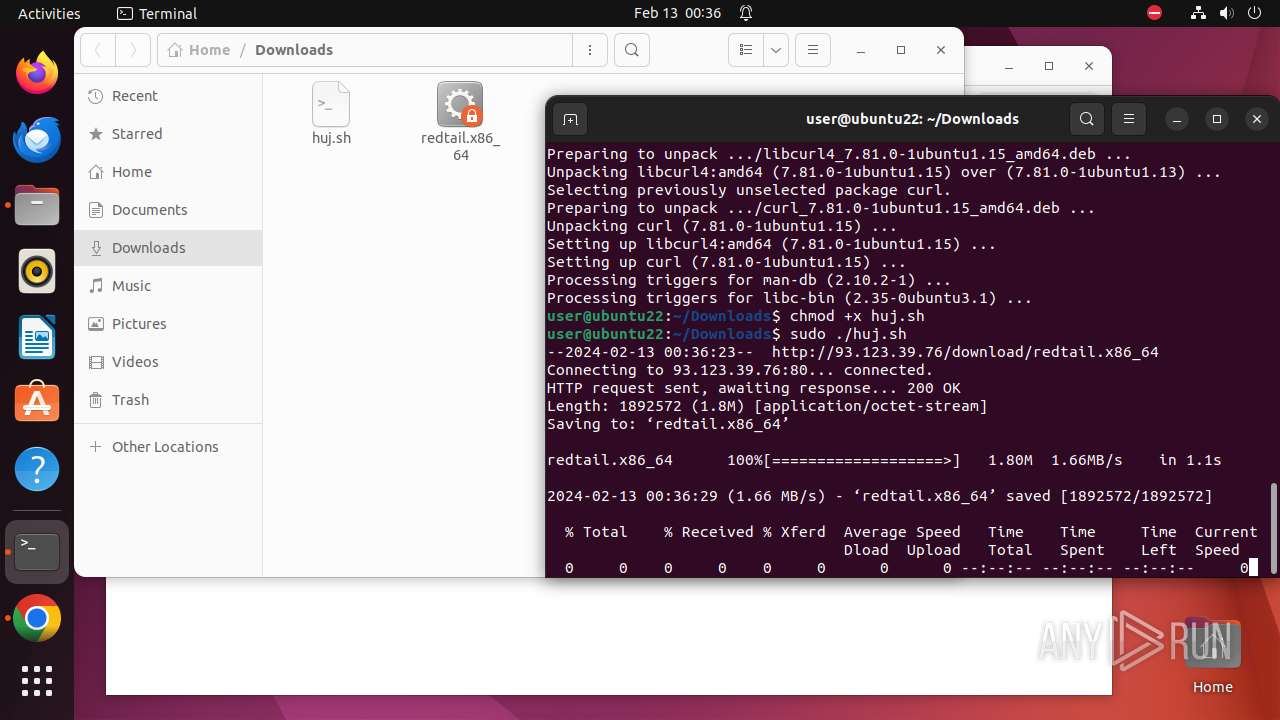The height and width of the screenshot is (720, 1280).
Task: Search within the Terminal window
Action: 1087,119
